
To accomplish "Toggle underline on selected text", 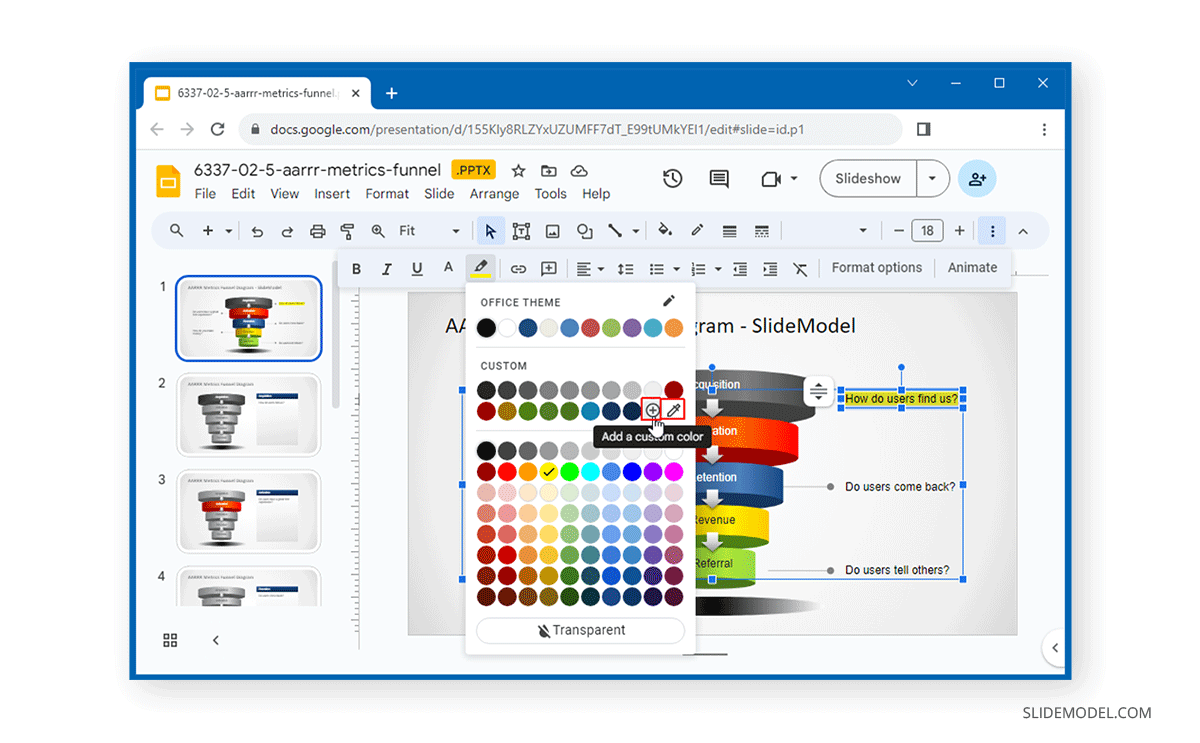I will click(x=417, y=268).
